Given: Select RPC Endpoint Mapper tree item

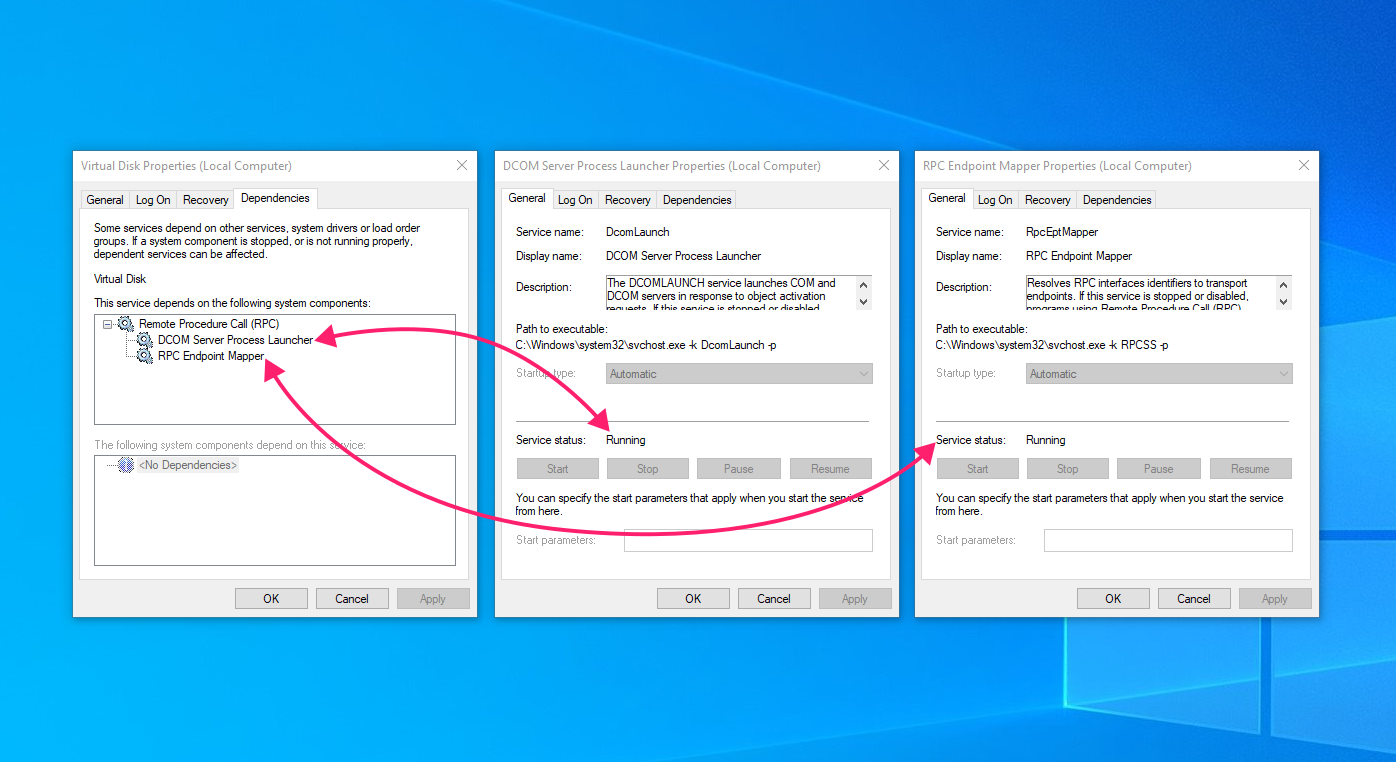Looking at the screenshot, I should [x=211, y=356].
